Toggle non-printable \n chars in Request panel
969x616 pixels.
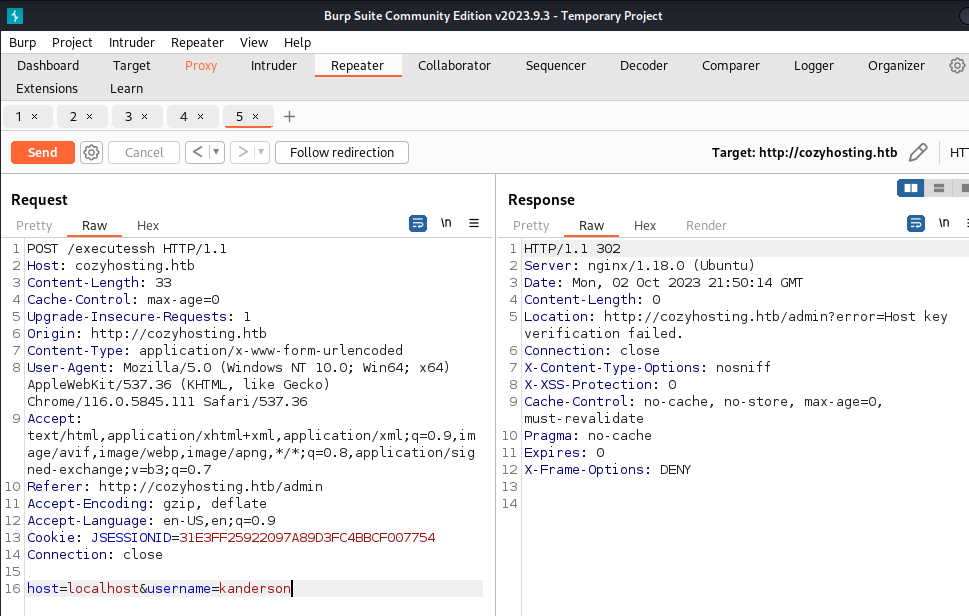tap(446, 223)
